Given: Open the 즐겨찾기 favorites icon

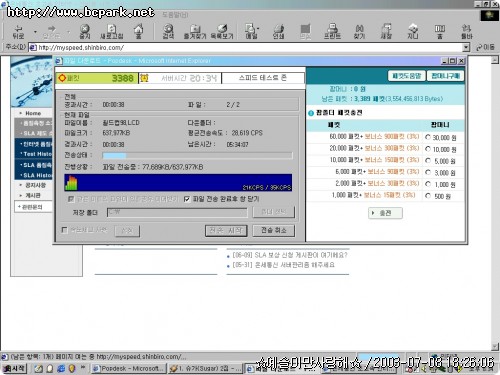Looking at the screenshot, I should click(195, 32).
